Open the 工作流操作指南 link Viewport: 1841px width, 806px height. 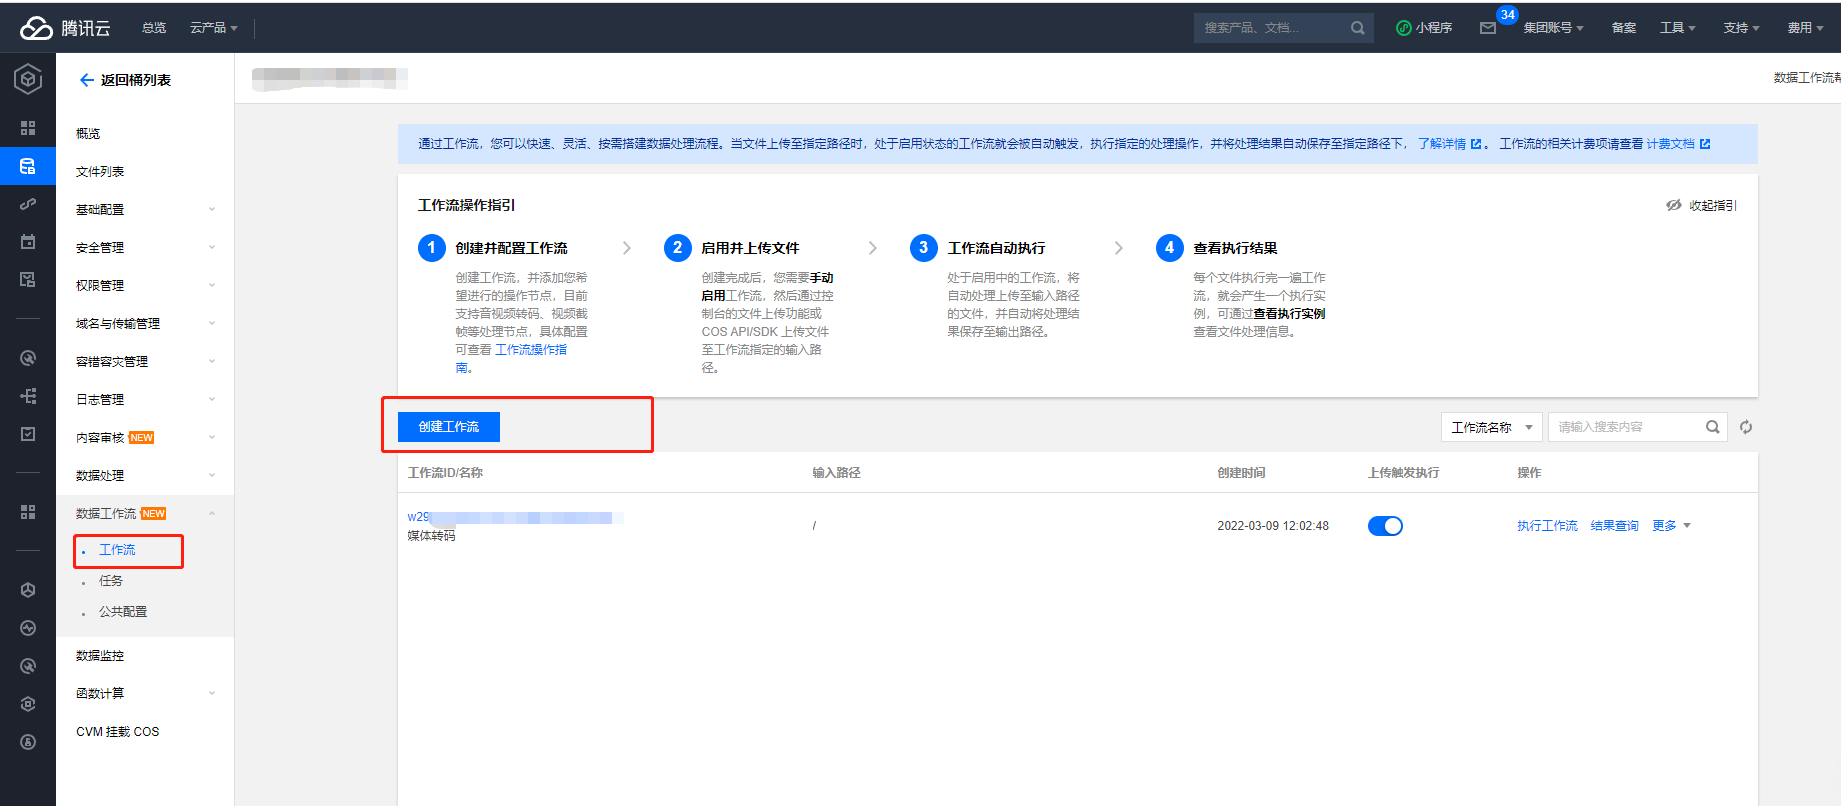(x=531, y=350)
